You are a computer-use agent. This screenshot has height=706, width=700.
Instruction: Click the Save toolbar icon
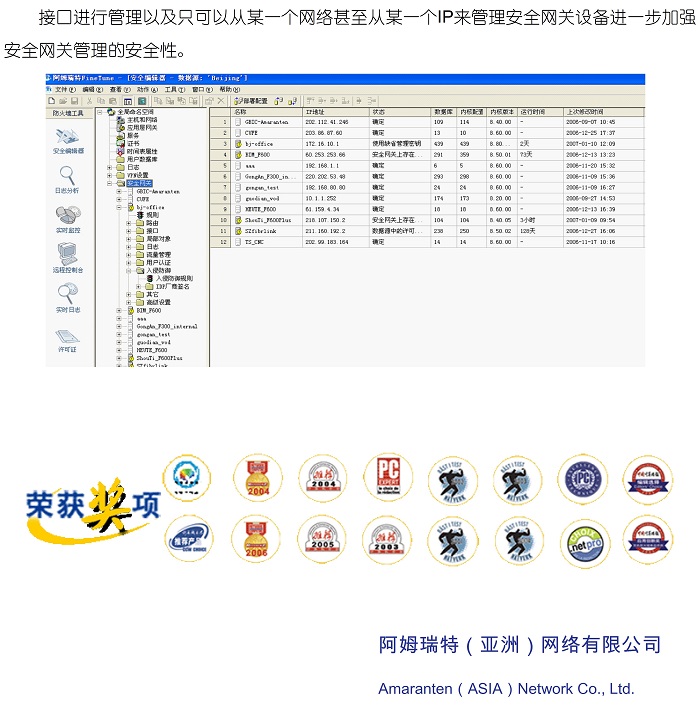[x=75, y=101]
